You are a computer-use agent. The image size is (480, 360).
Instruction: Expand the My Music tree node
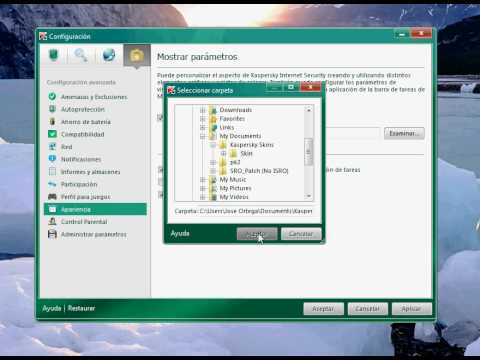[x=202, y=179]
